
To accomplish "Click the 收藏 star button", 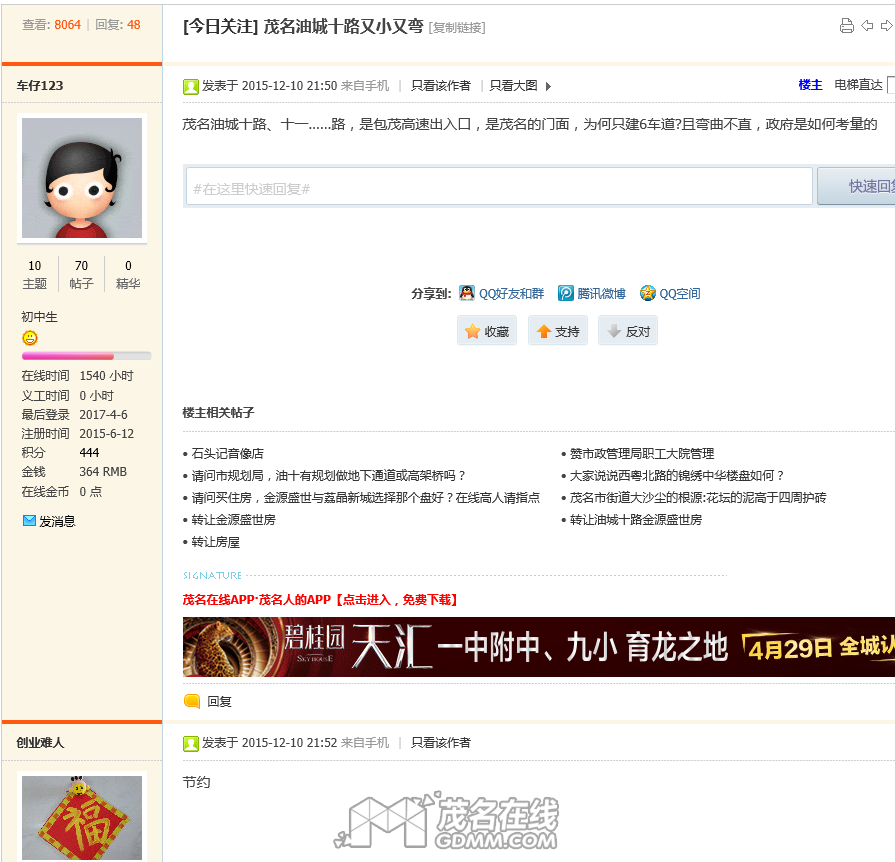I will pos(487,331).
